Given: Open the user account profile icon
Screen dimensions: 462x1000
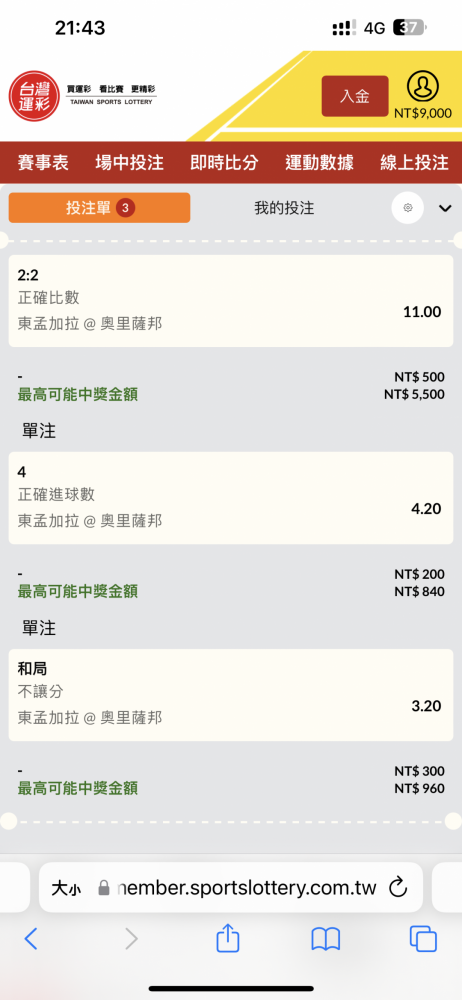Looking at the screenshot, I should pos(423,87).
